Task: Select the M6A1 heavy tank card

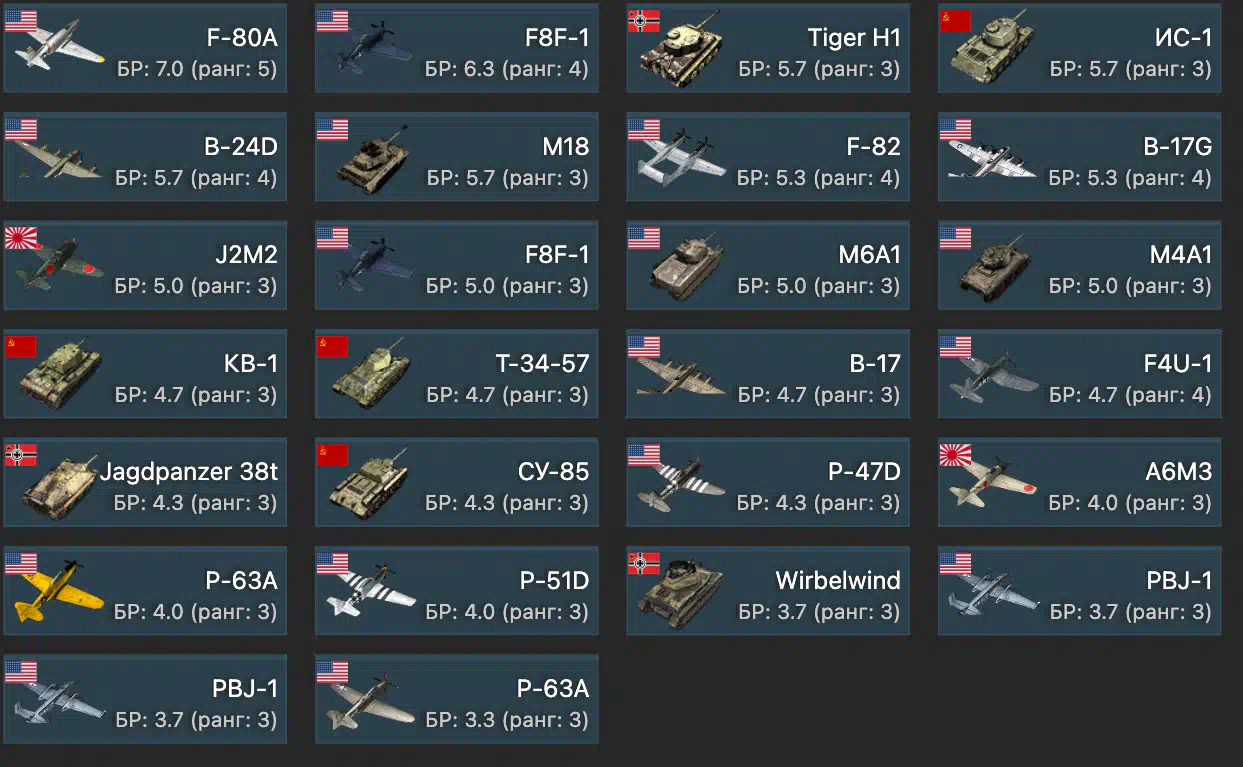Action: point(768,266)
